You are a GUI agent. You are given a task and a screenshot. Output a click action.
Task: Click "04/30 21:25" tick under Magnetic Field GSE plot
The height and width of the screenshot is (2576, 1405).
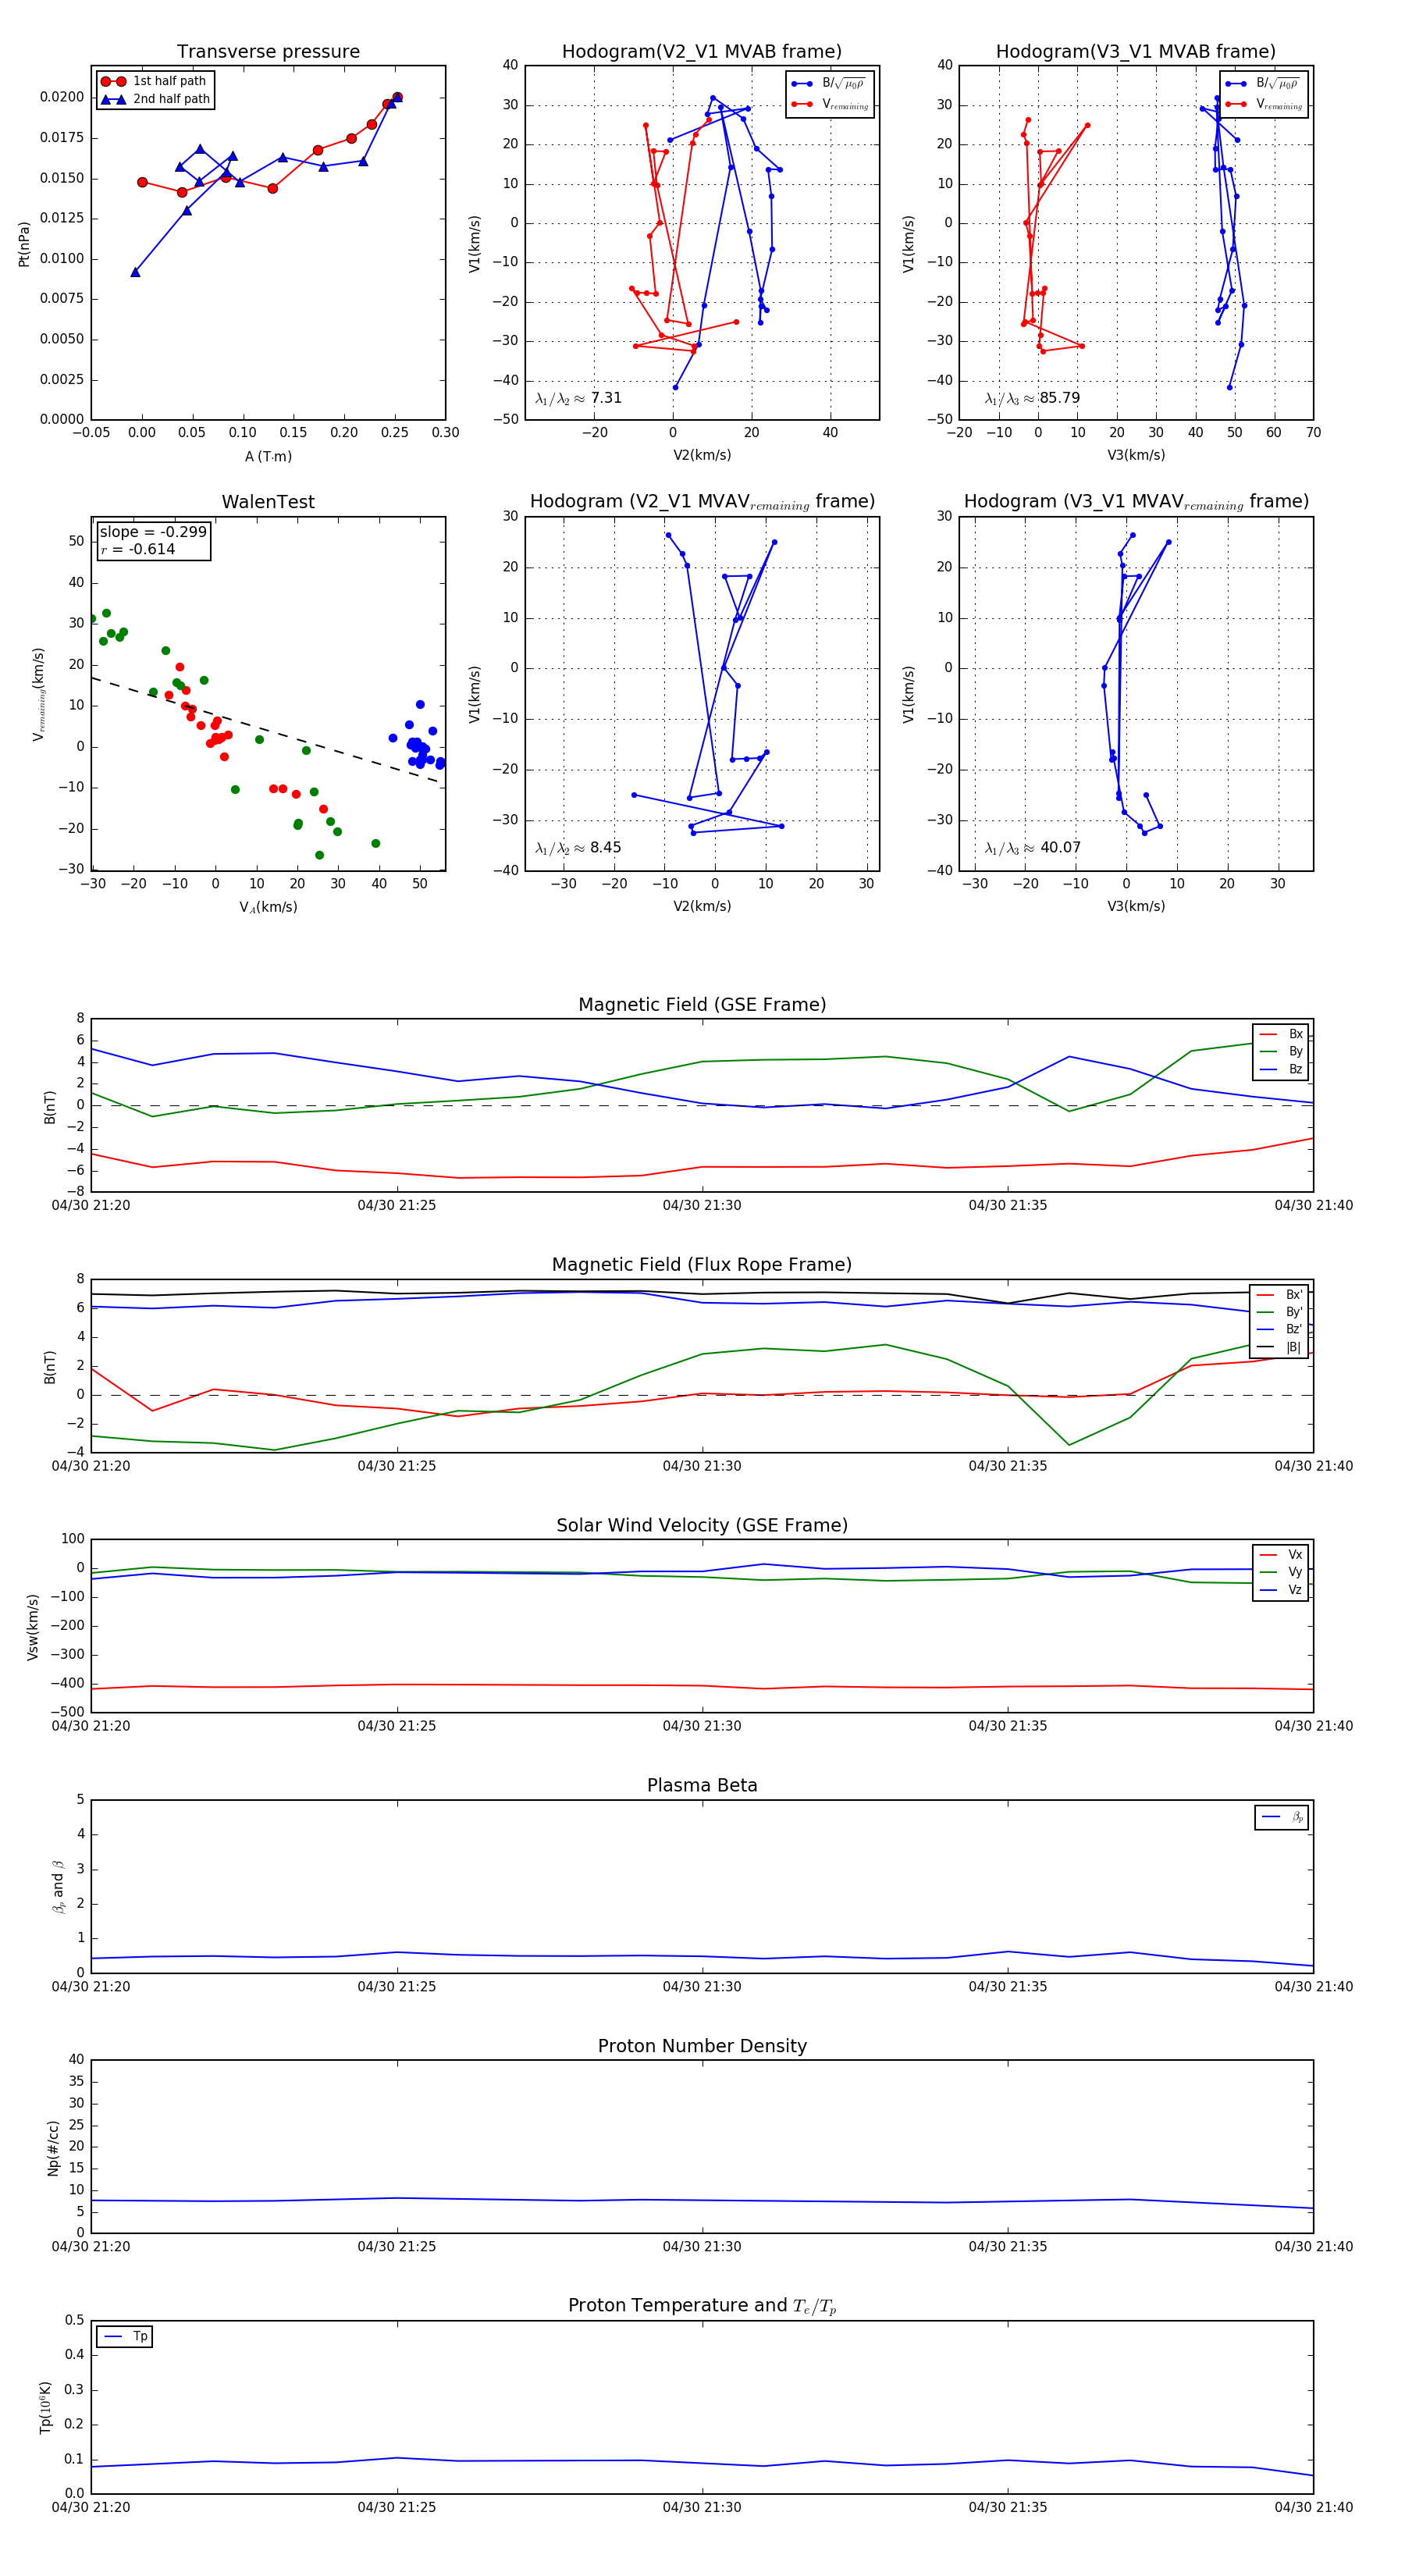point(397,1206)
